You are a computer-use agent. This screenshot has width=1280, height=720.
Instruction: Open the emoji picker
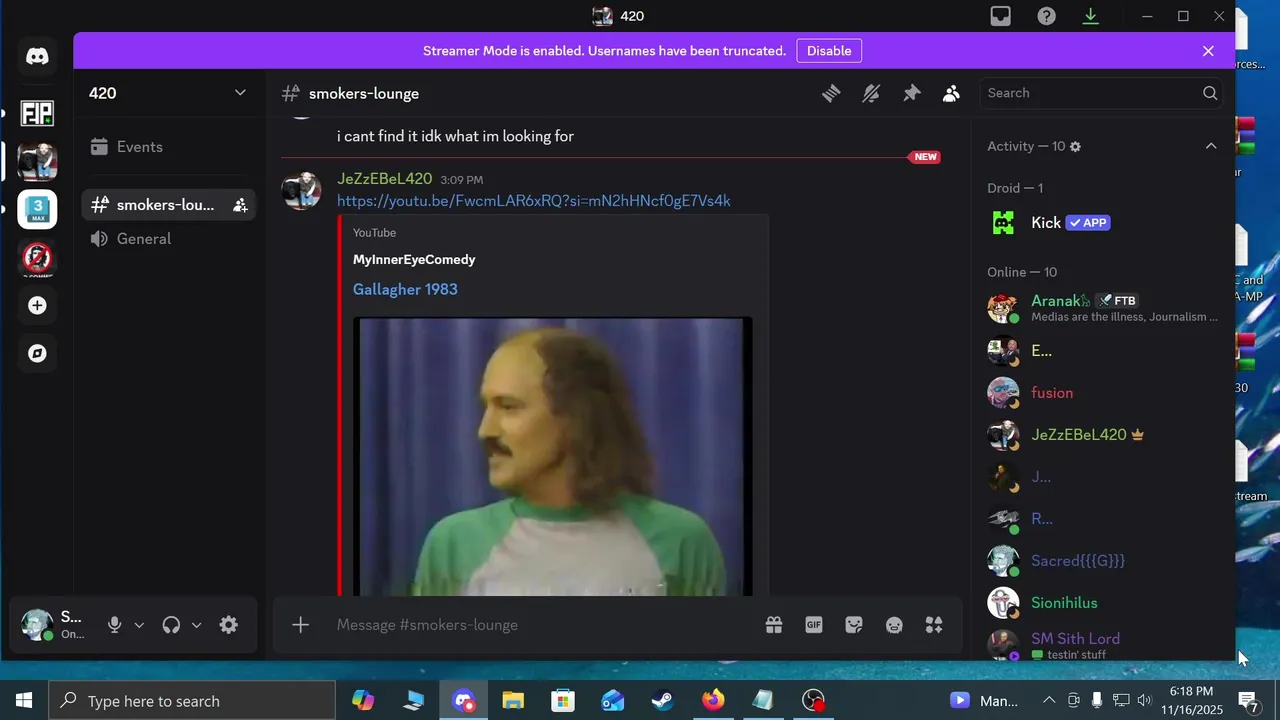click(x=894, y=625)
